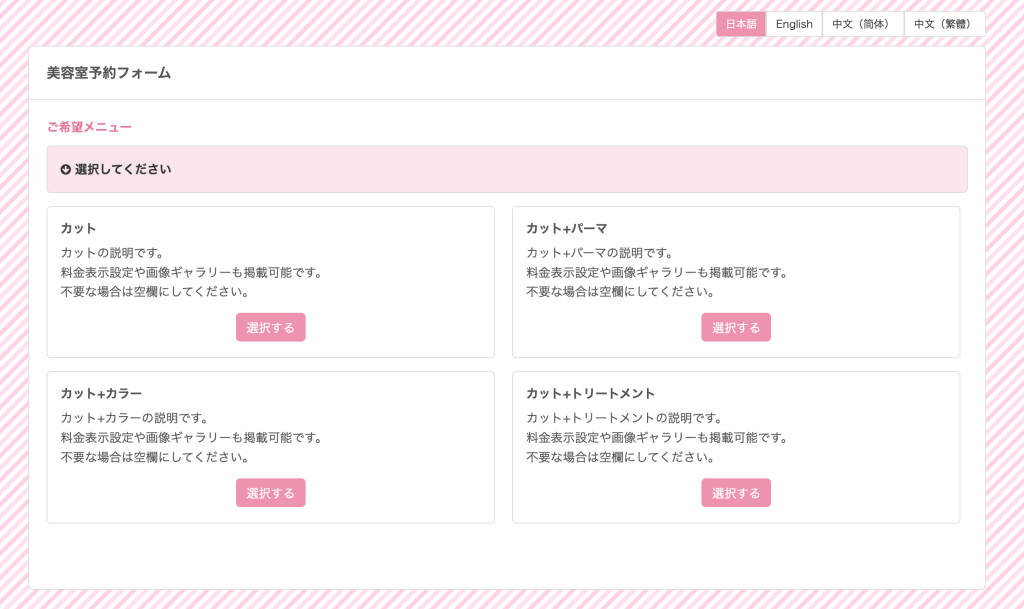Click the カットの説明です description text
This screenshot has height=609, width=1024.
pyautogui.click(x=112, y=253)
